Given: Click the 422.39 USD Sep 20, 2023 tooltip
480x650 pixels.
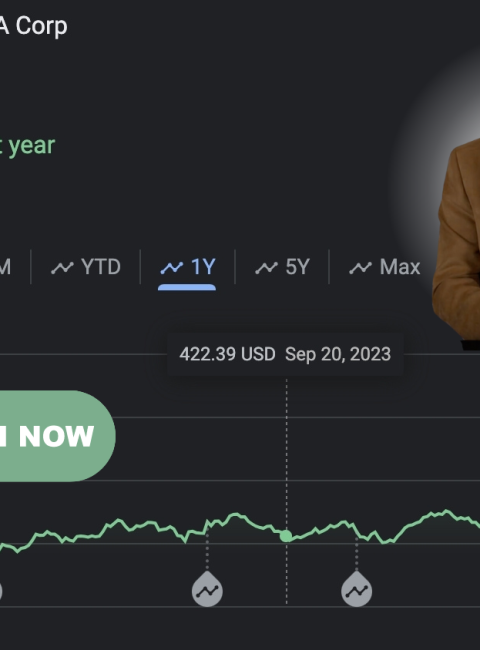Looking at the screenshot, I should [285, 354].
